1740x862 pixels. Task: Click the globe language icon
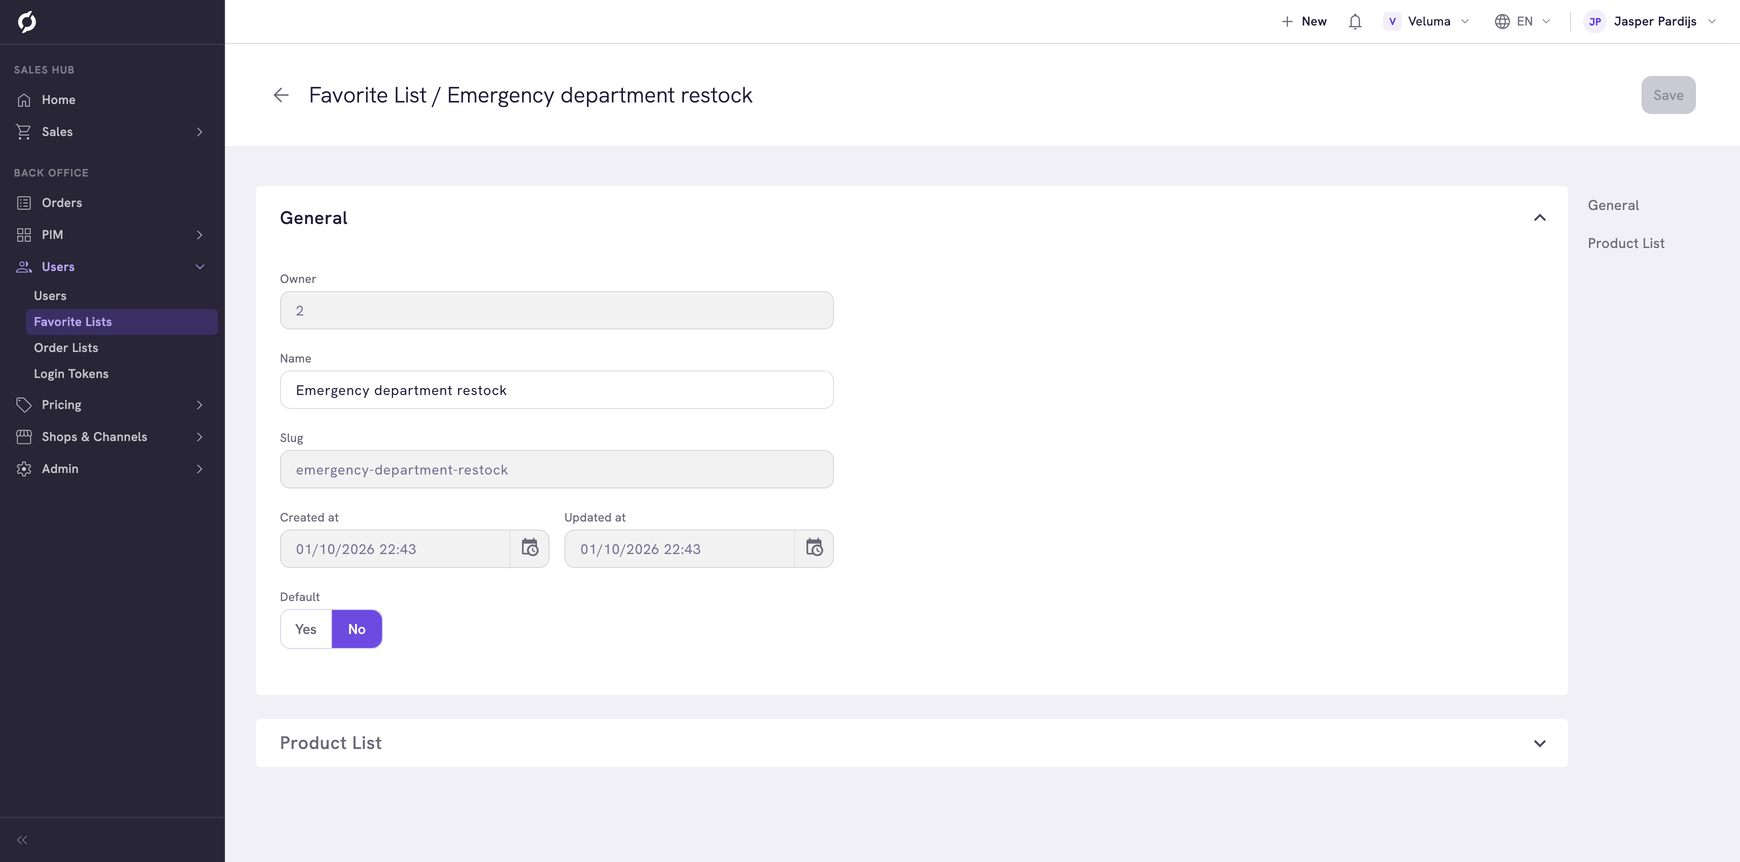pyautogui.click(x=1502, y=21)
